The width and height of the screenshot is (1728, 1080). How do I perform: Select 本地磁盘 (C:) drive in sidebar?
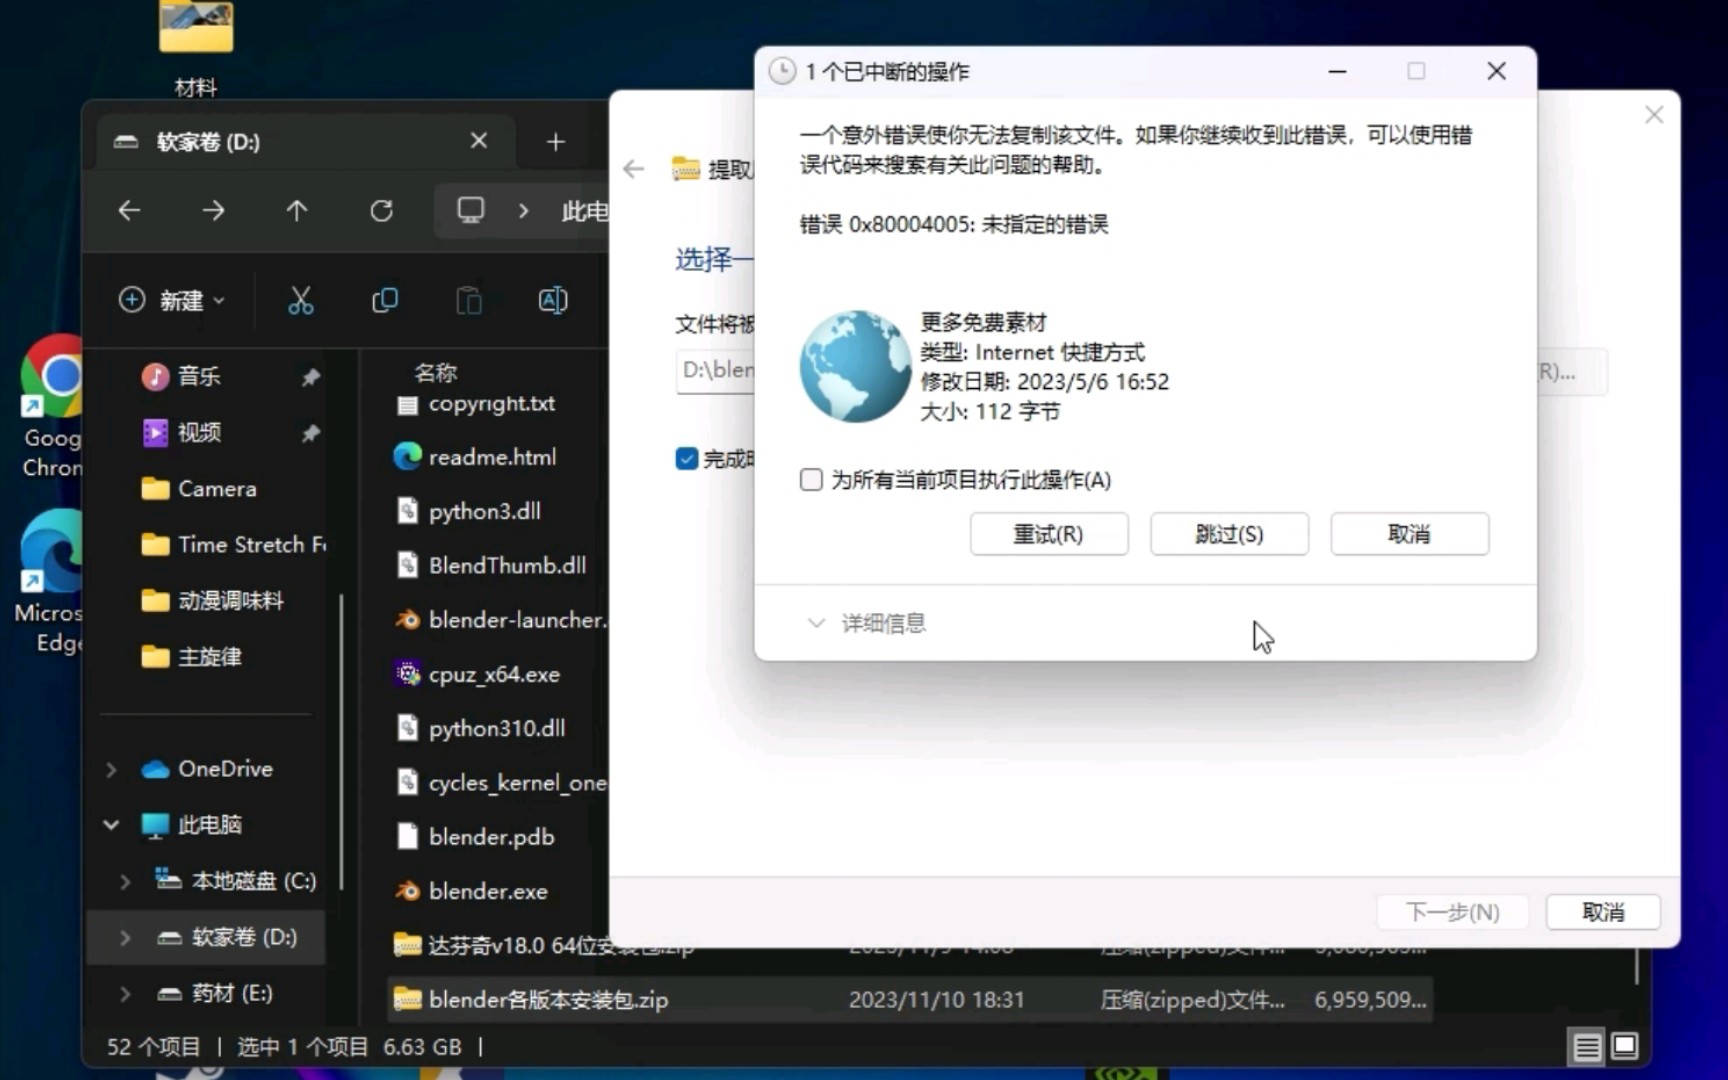(237, 880)
